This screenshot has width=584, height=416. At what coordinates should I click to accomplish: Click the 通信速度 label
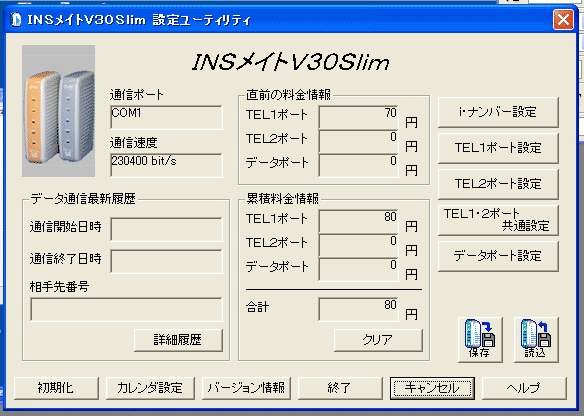[x=134, y=143]
